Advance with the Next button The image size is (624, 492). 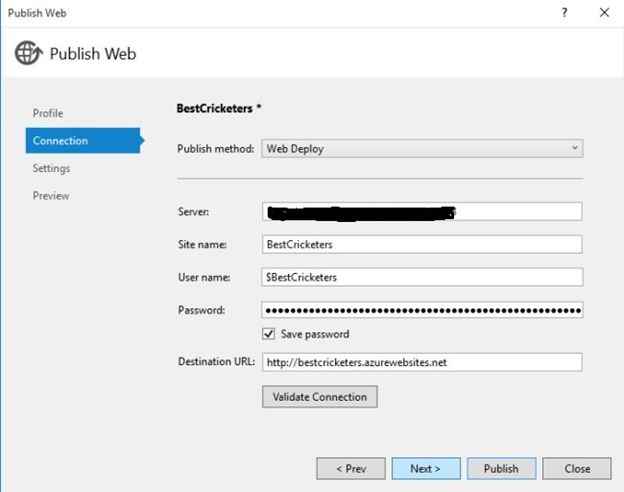(426, 469)
